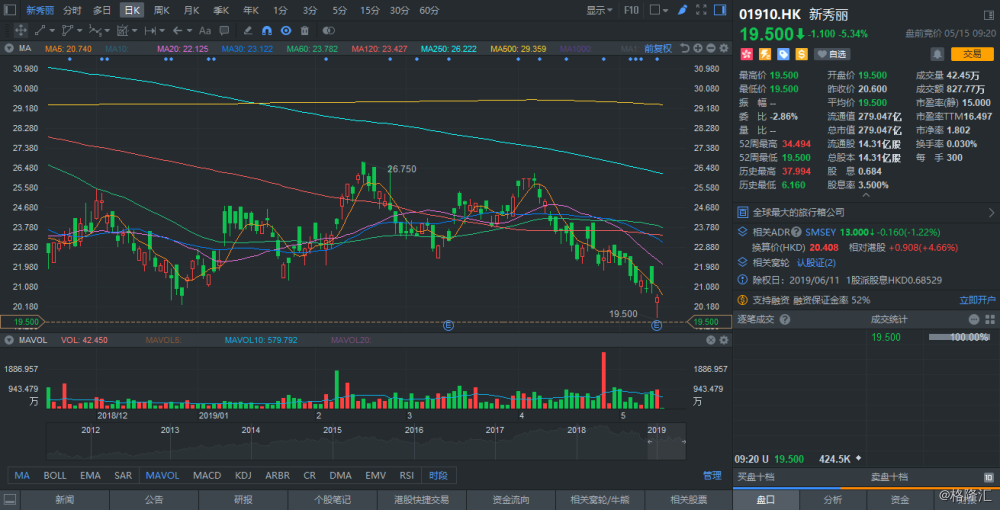The image size is (1000, 510).
Task: Click the trash icon in drawing toolbar
Action: [304, 31]
